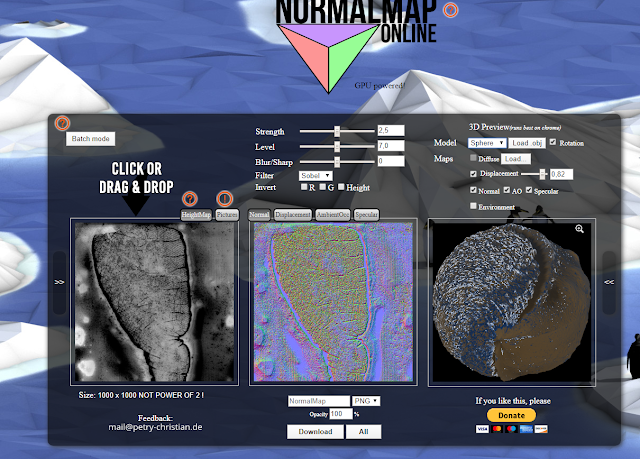Switch to the HeightMap tab

tap(196, 215)
